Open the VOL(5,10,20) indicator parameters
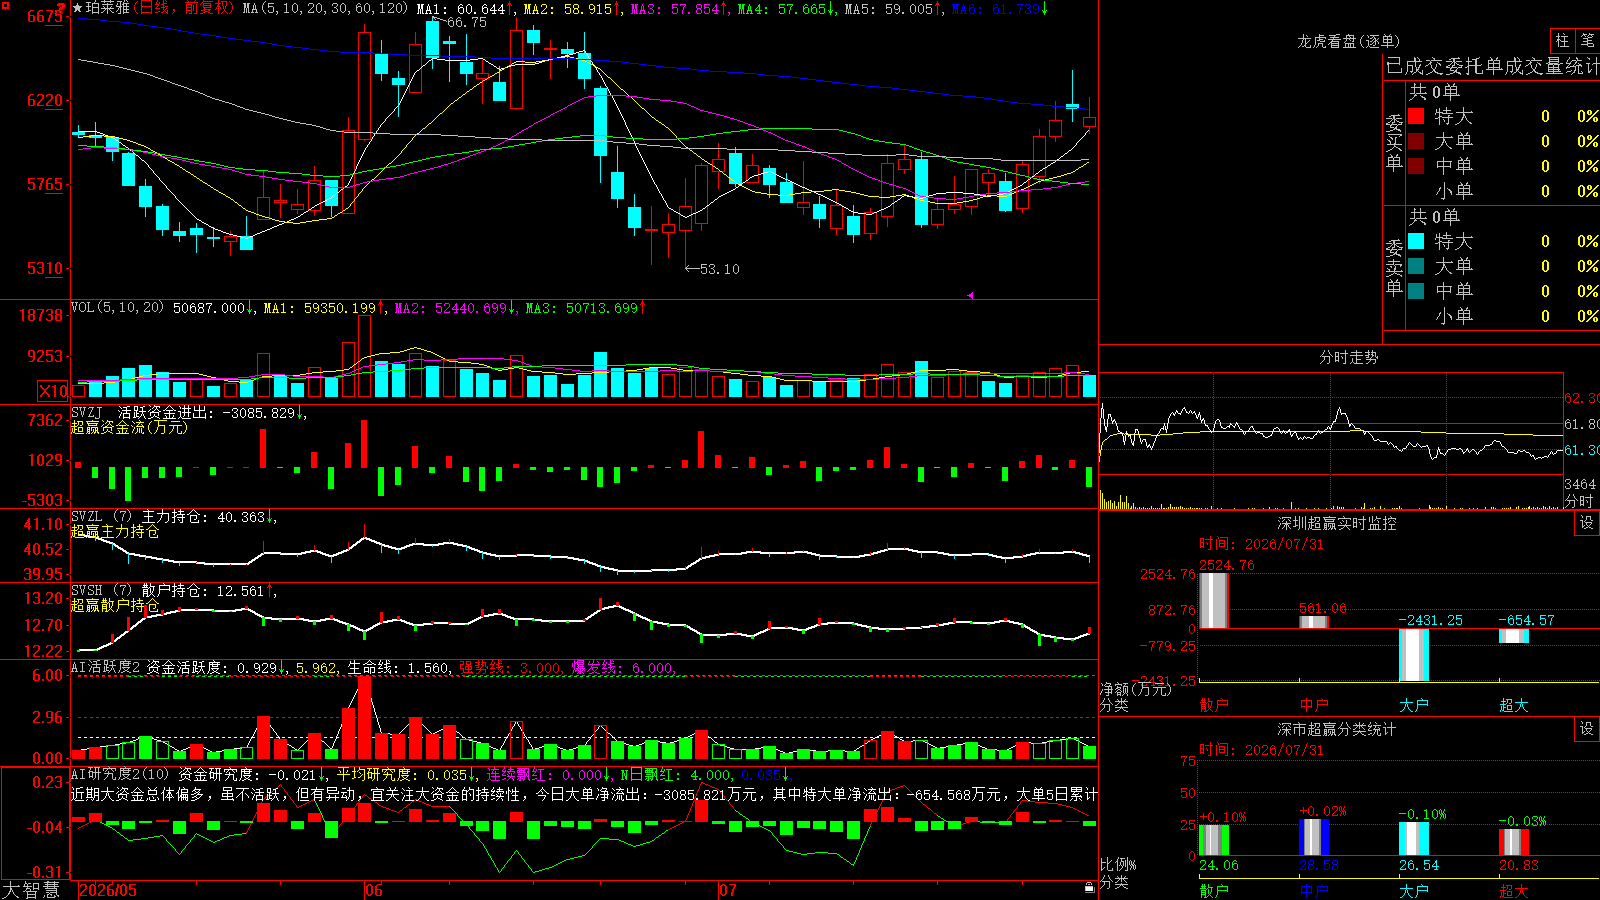 coord(117,308)
